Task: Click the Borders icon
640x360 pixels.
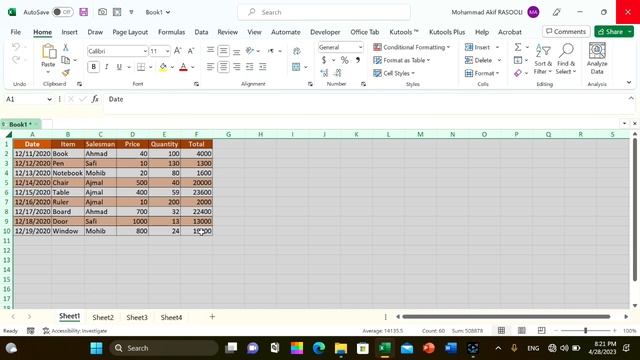Action: point(141,67)
